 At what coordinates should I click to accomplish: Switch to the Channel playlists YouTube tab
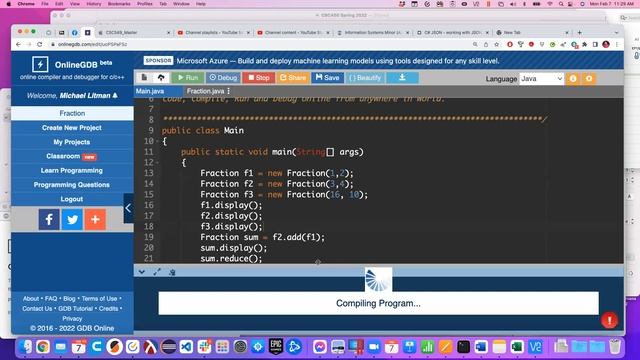tap(213, 32)
